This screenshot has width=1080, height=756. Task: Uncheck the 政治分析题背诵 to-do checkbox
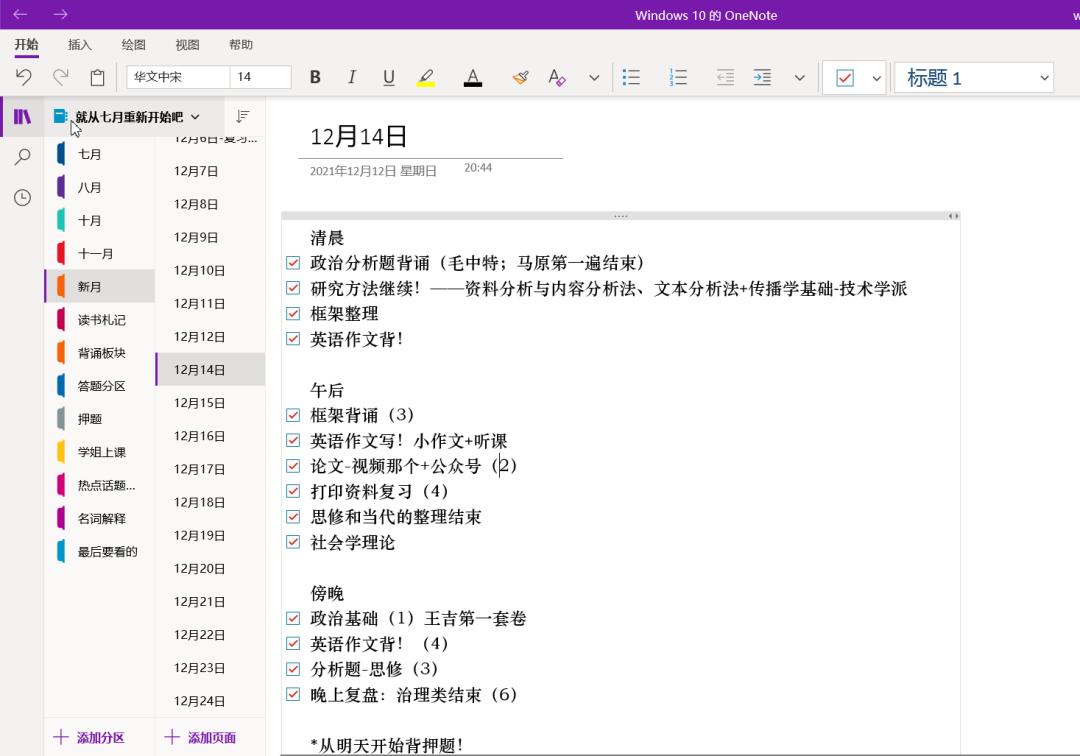tap(293, 262)
